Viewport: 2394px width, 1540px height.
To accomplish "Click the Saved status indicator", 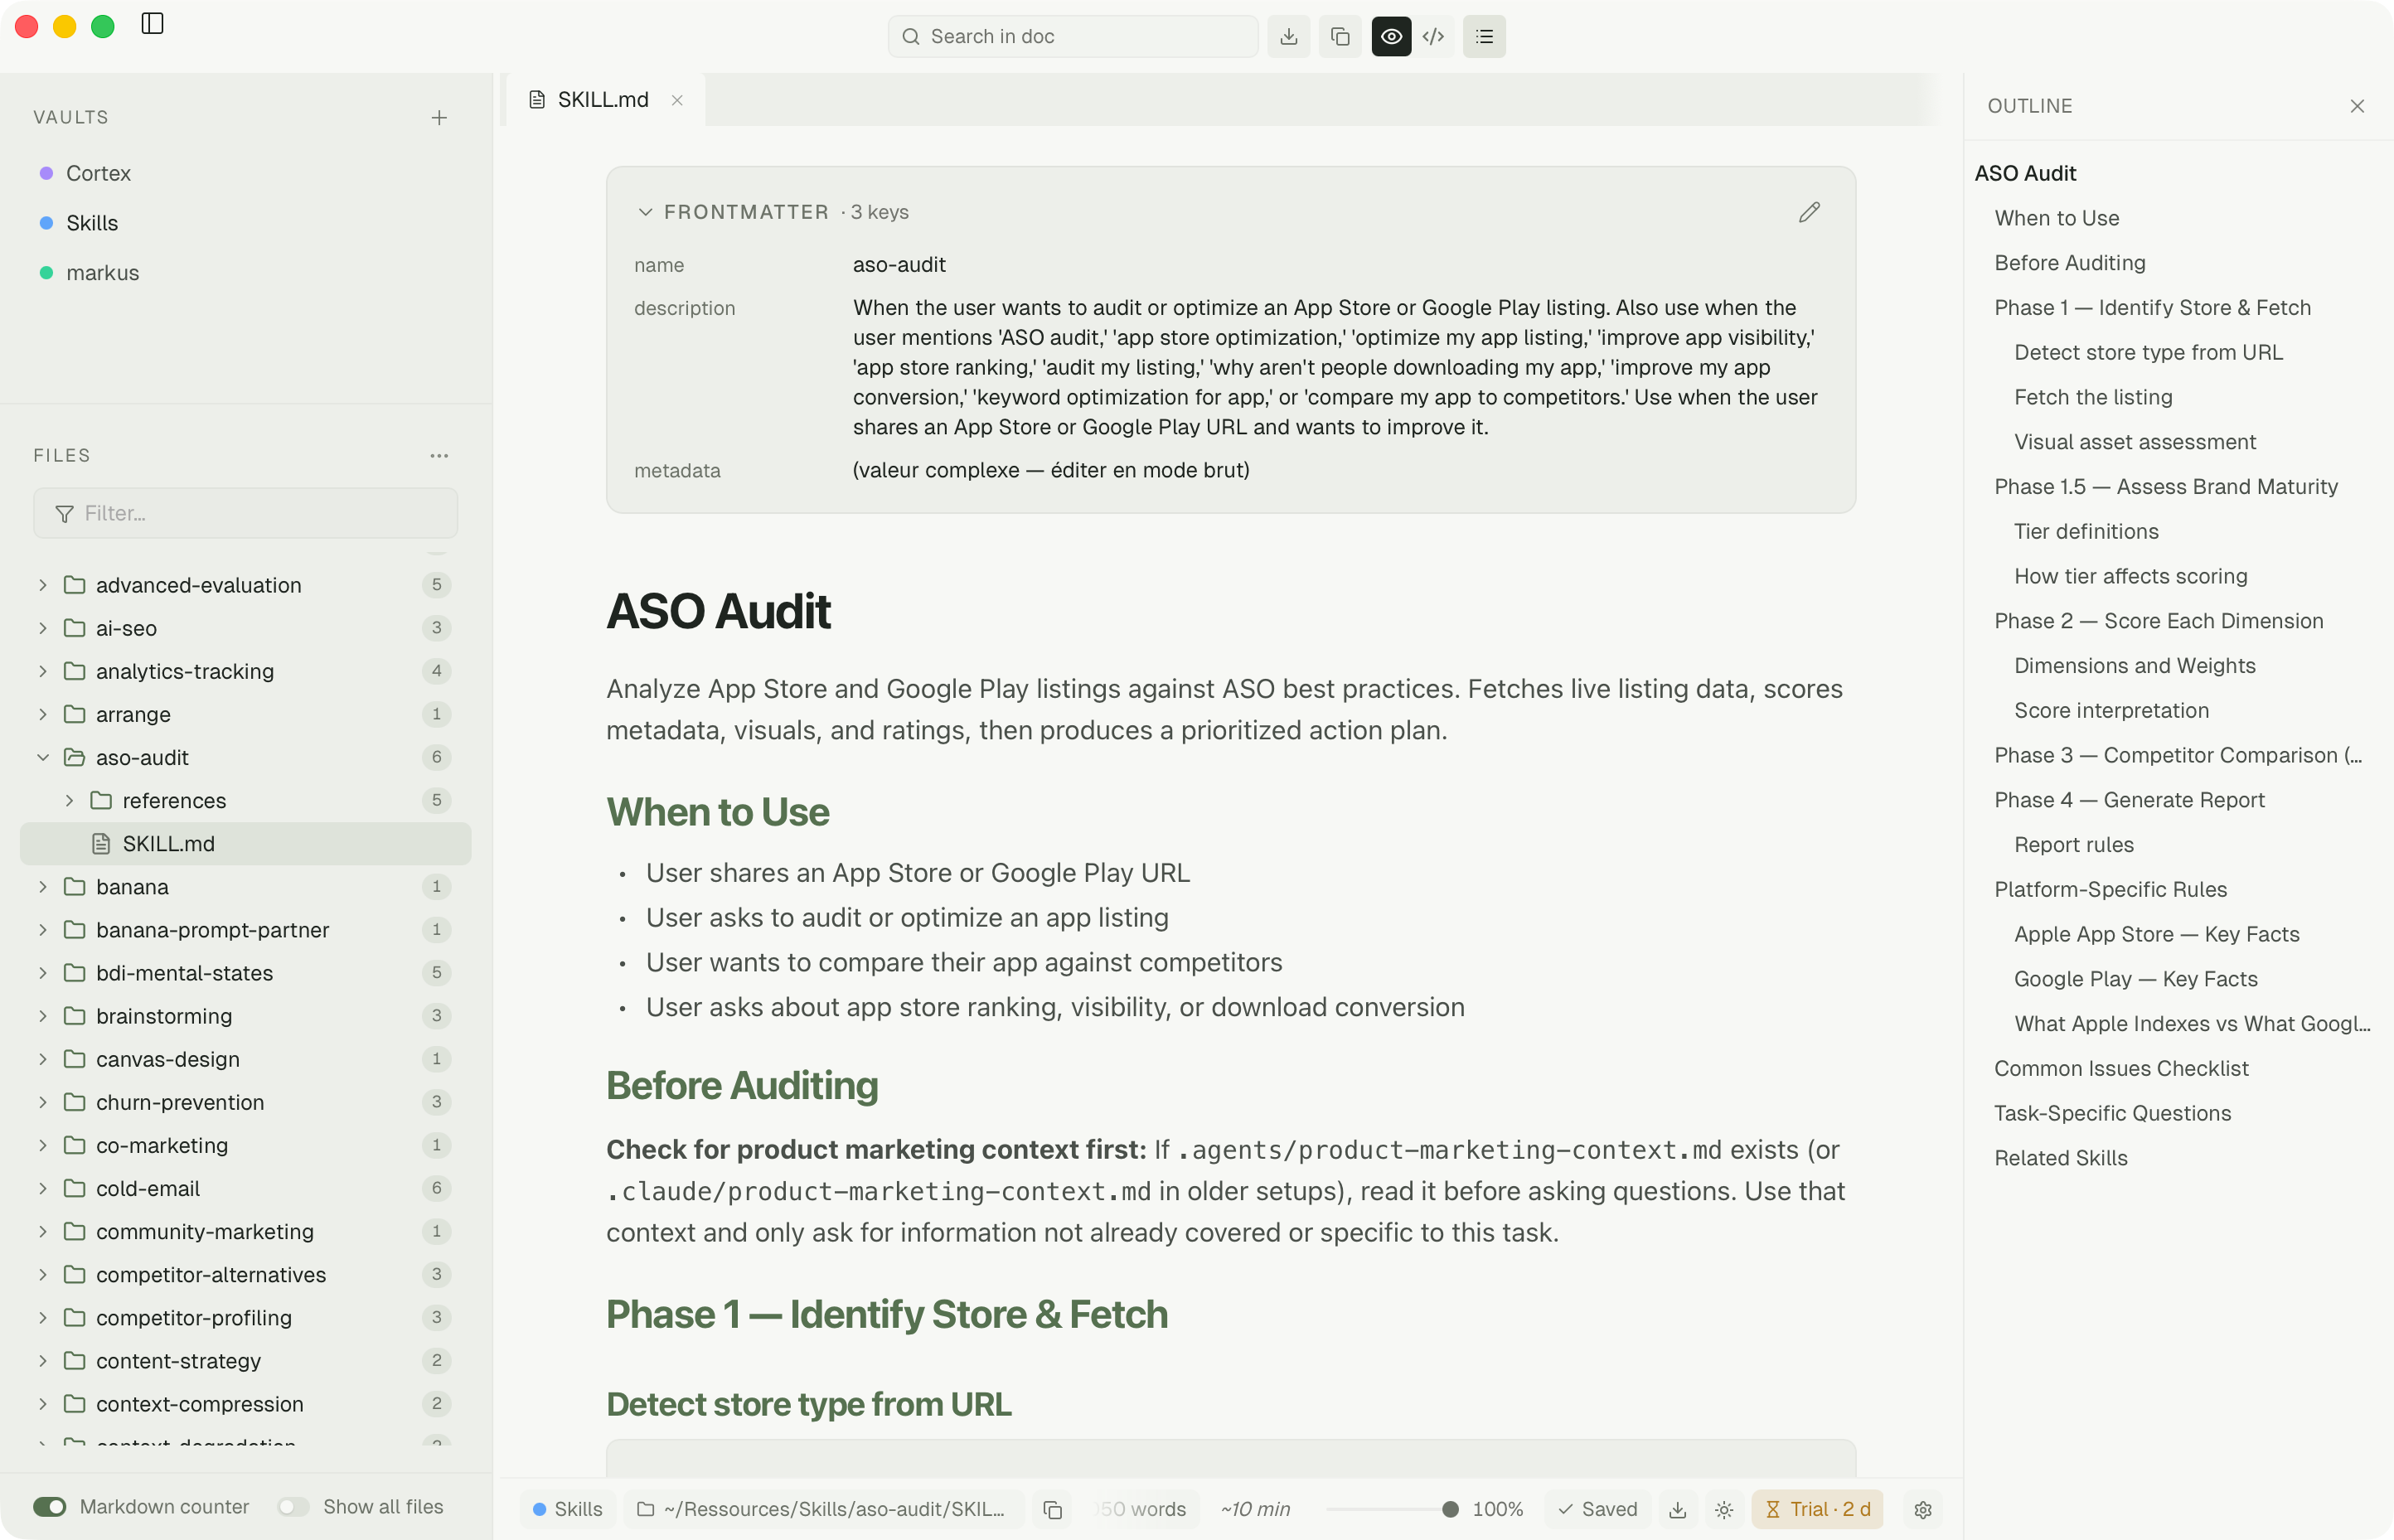I will coord(1597,1509).
